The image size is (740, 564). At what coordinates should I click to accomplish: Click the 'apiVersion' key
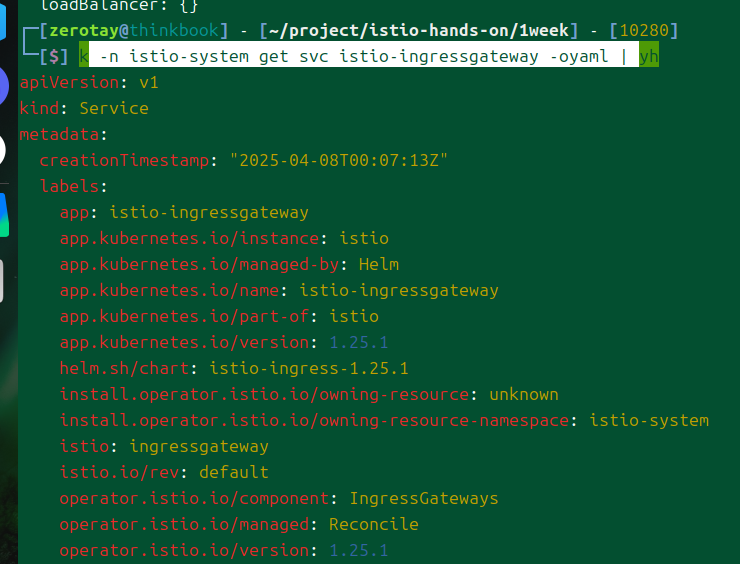click(x=69, y=83)
